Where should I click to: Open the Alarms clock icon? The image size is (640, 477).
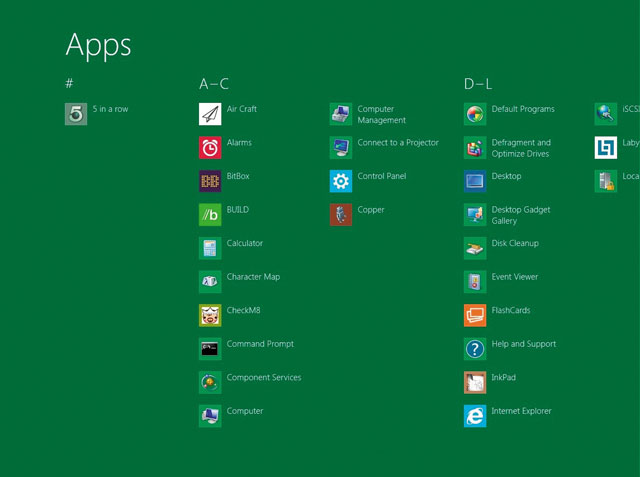pos(210,147)
